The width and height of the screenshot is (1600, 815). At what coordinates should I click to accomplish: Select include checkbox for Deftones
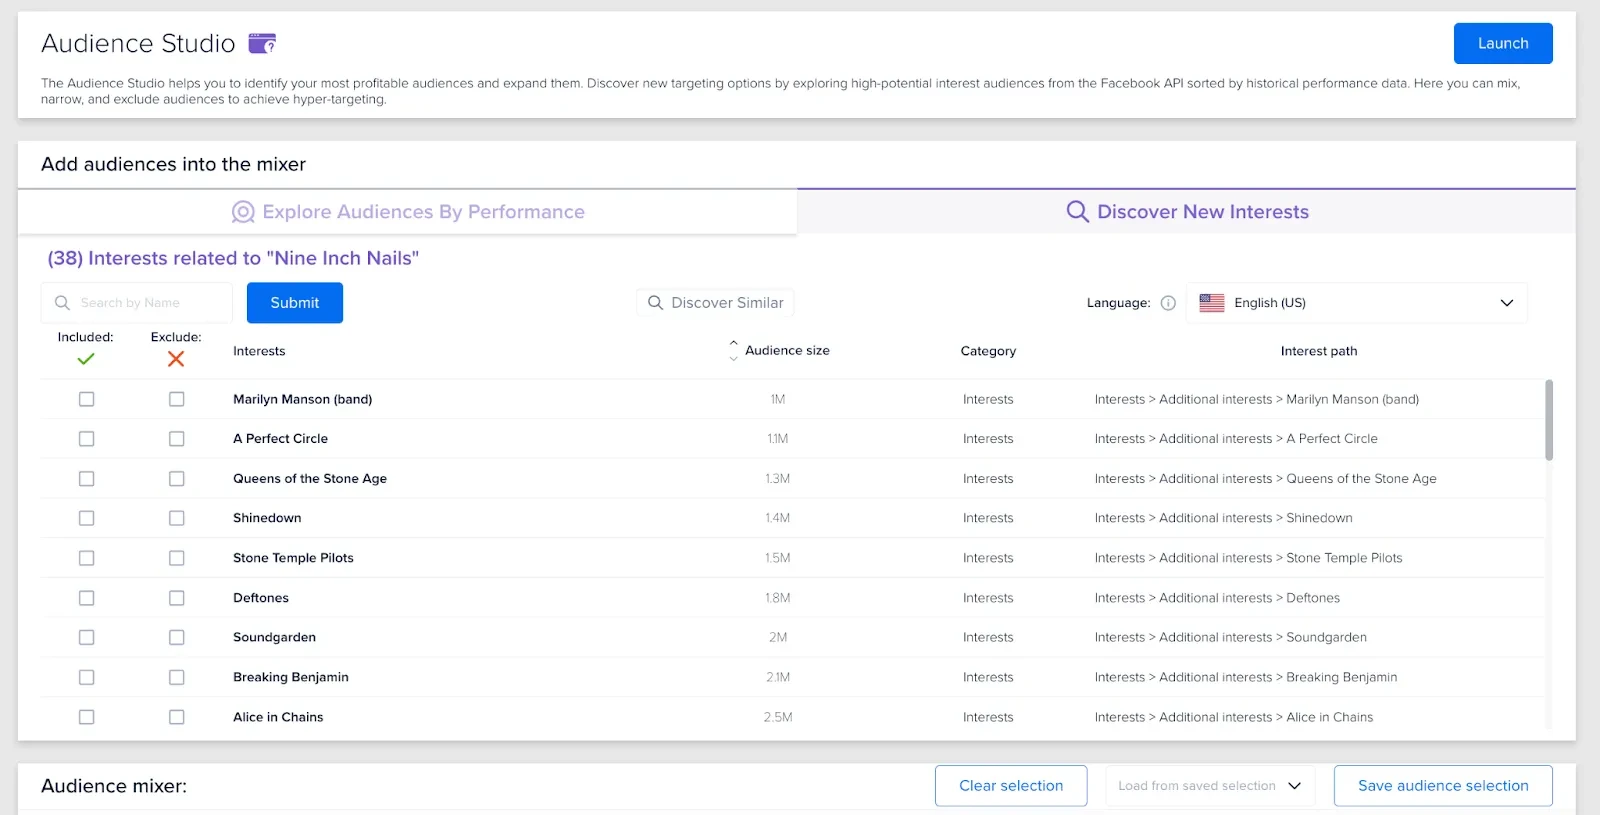87,598
